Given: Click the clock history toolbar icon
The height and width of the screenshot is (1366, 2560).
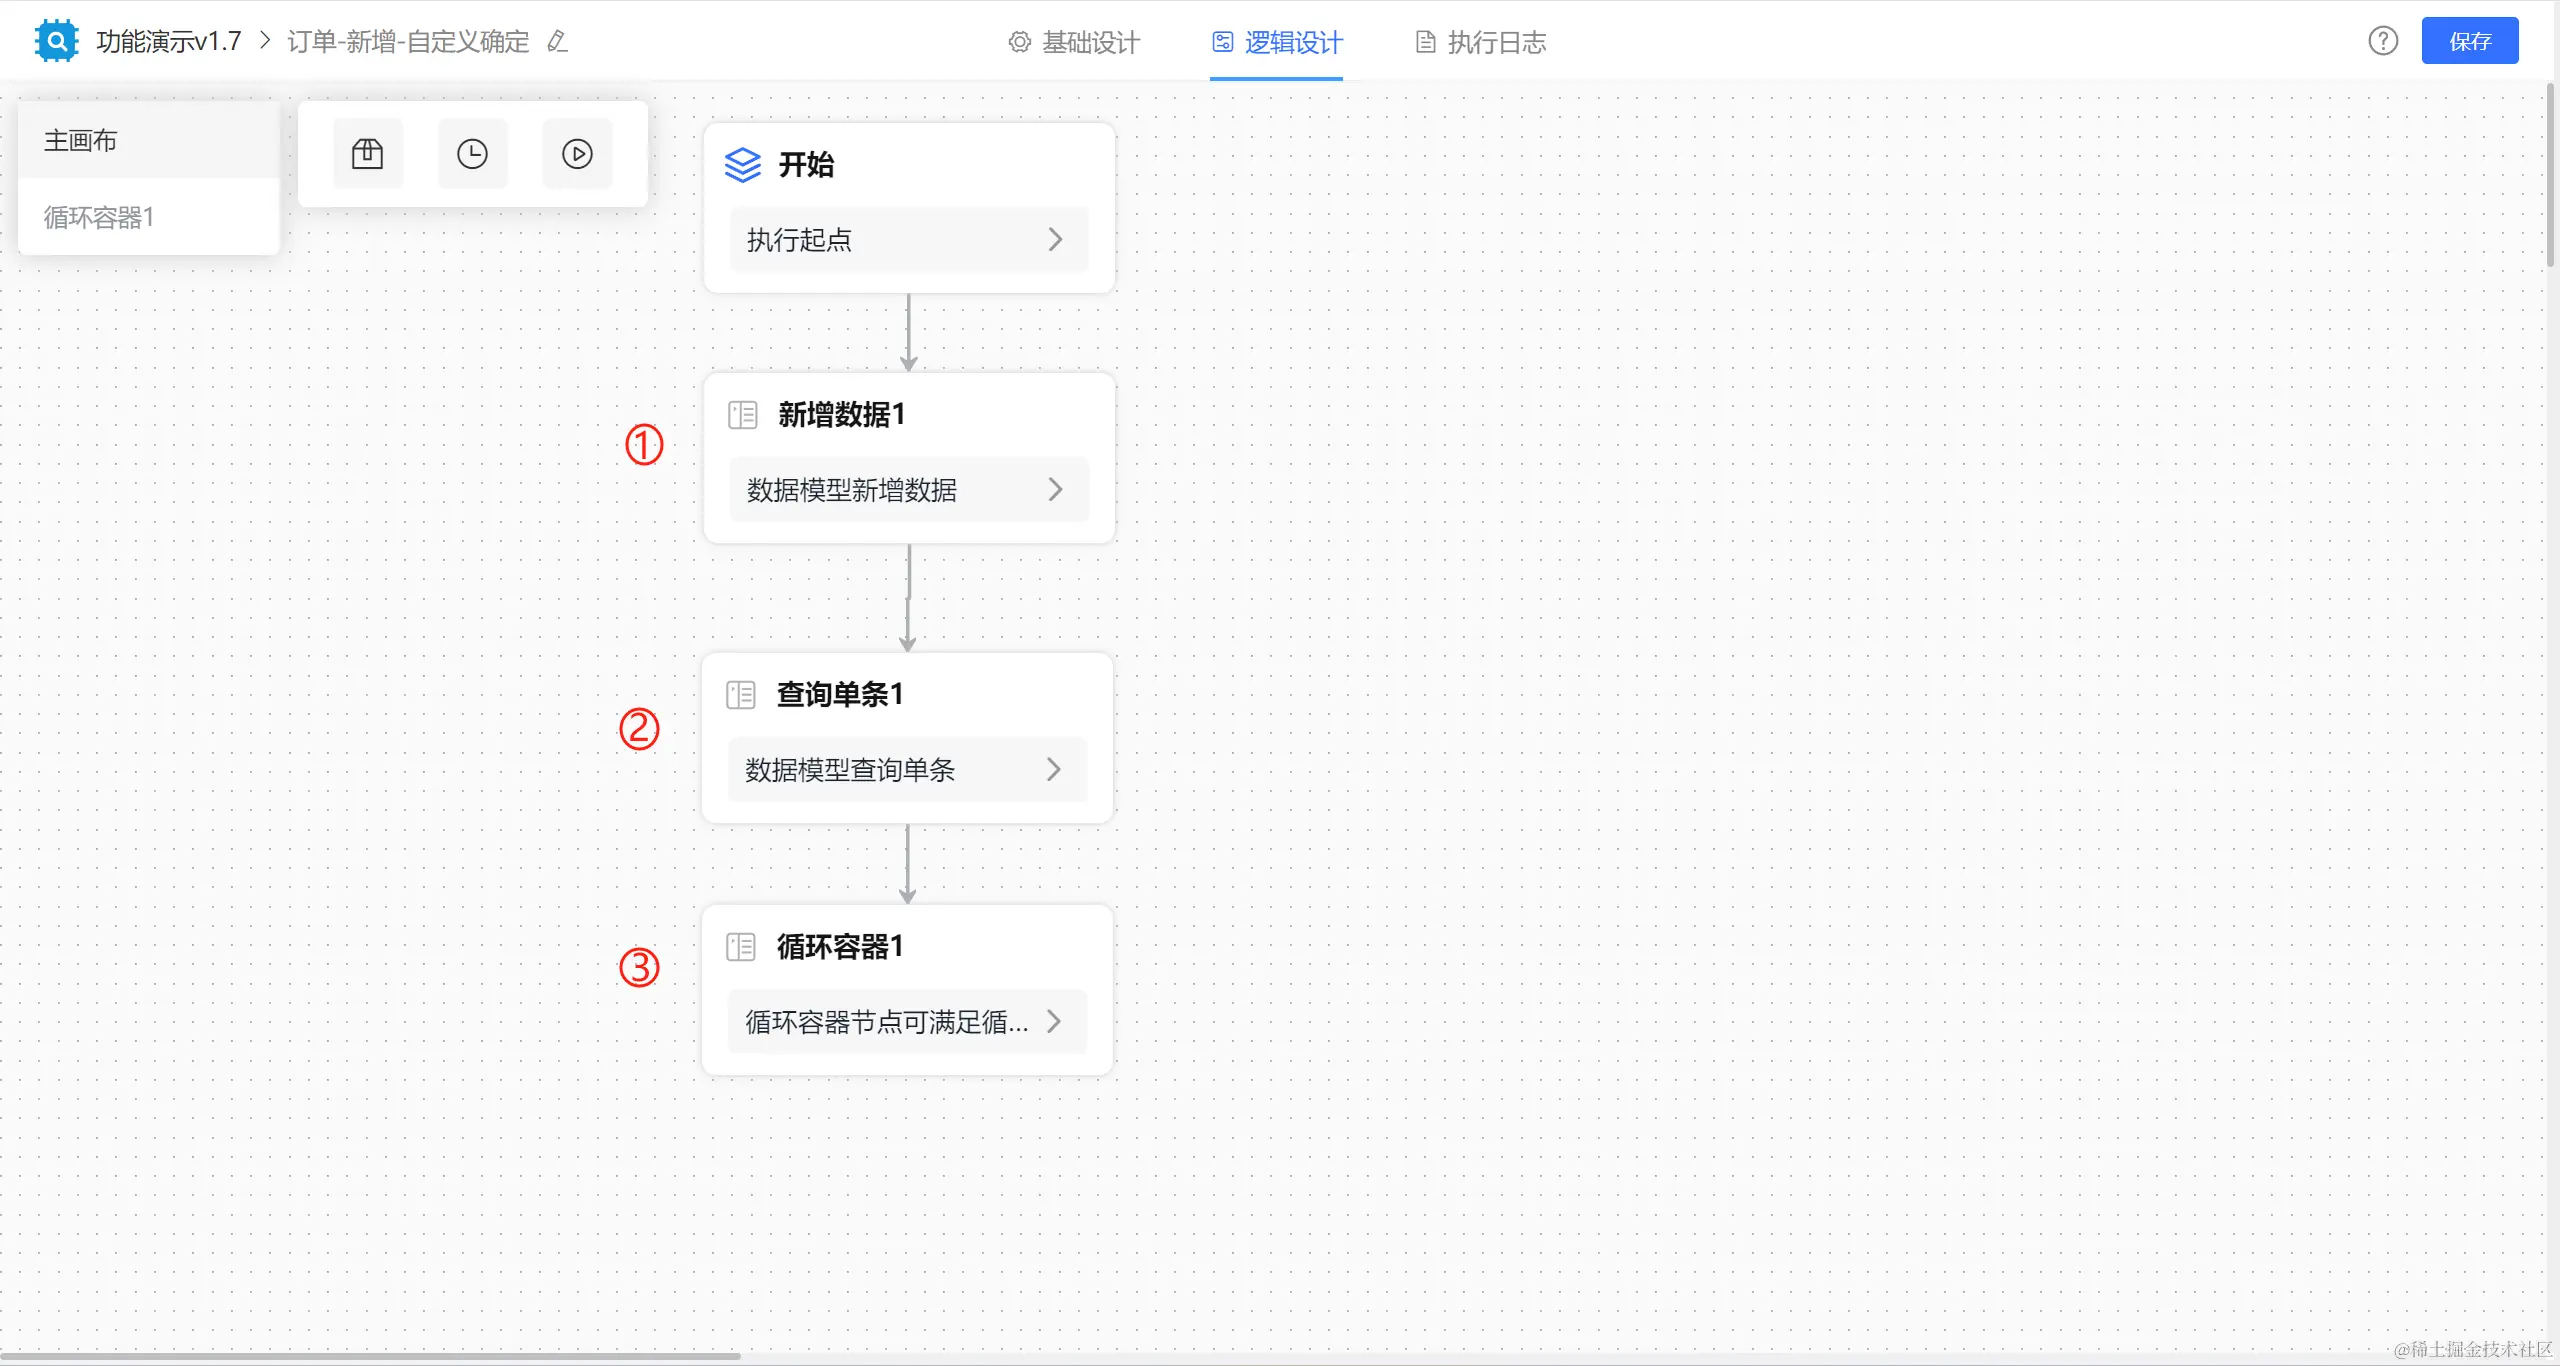Looking at the screenshot, I should pyautogui.click(x=472, y=154).
